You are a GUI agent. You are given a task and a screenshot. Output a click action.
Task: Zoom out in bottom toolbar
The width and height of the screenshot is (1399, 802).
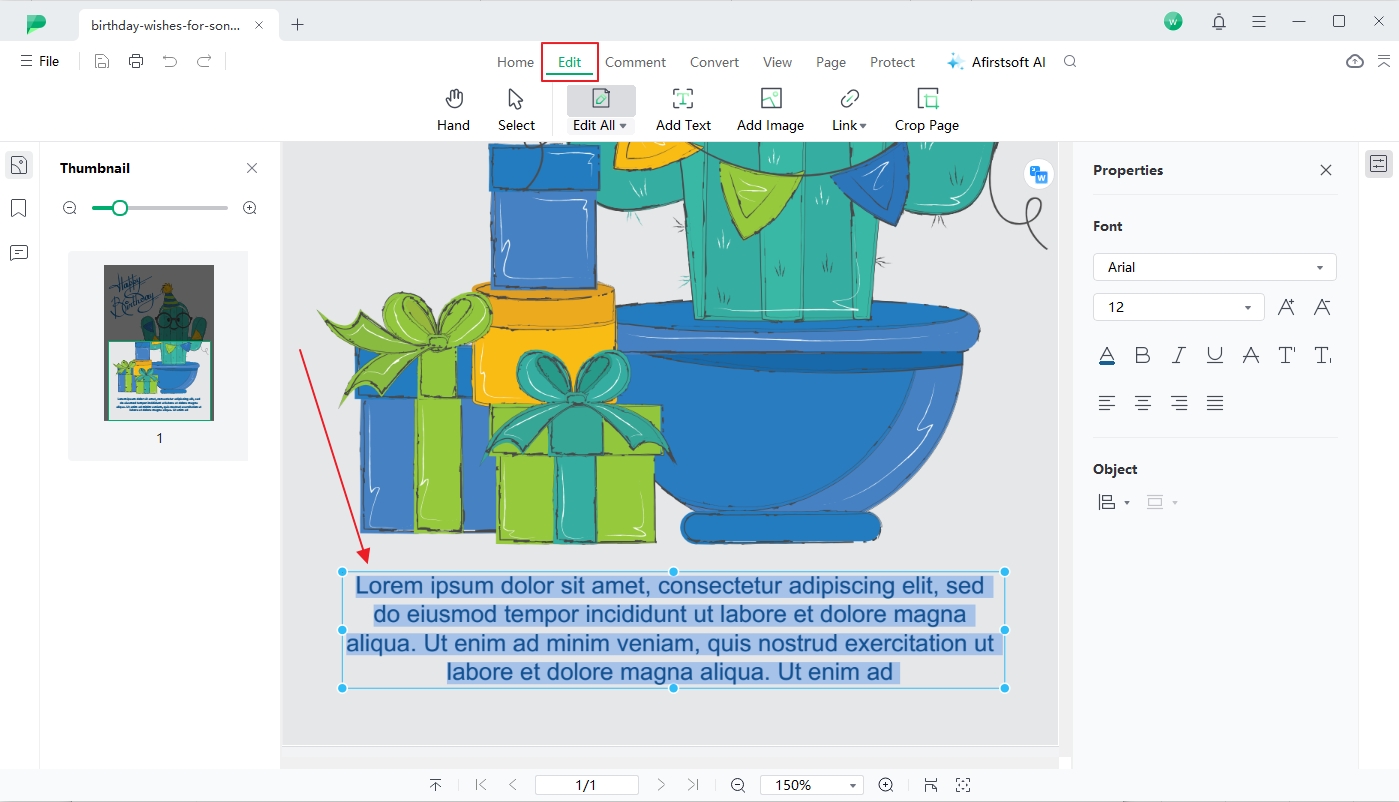point(738,785)
